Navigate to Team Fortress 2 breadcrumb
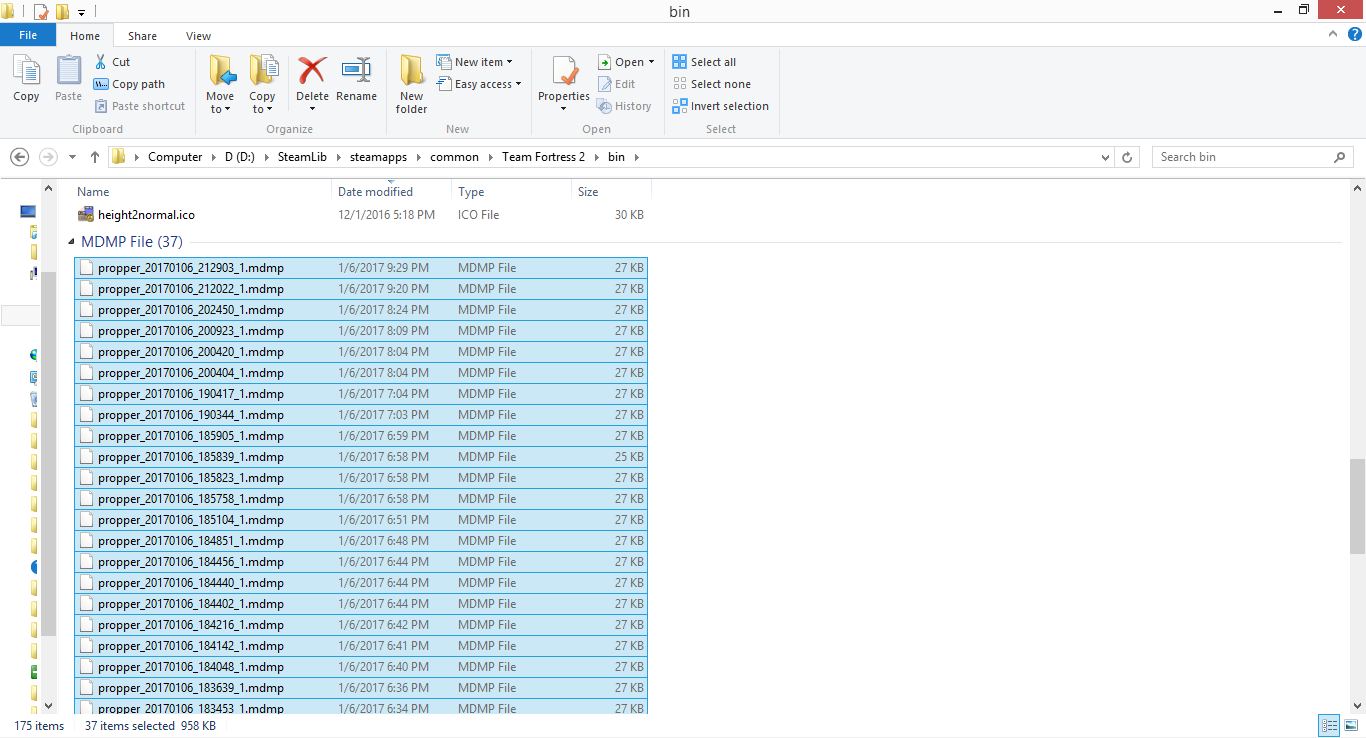 (x=543, y=157)
